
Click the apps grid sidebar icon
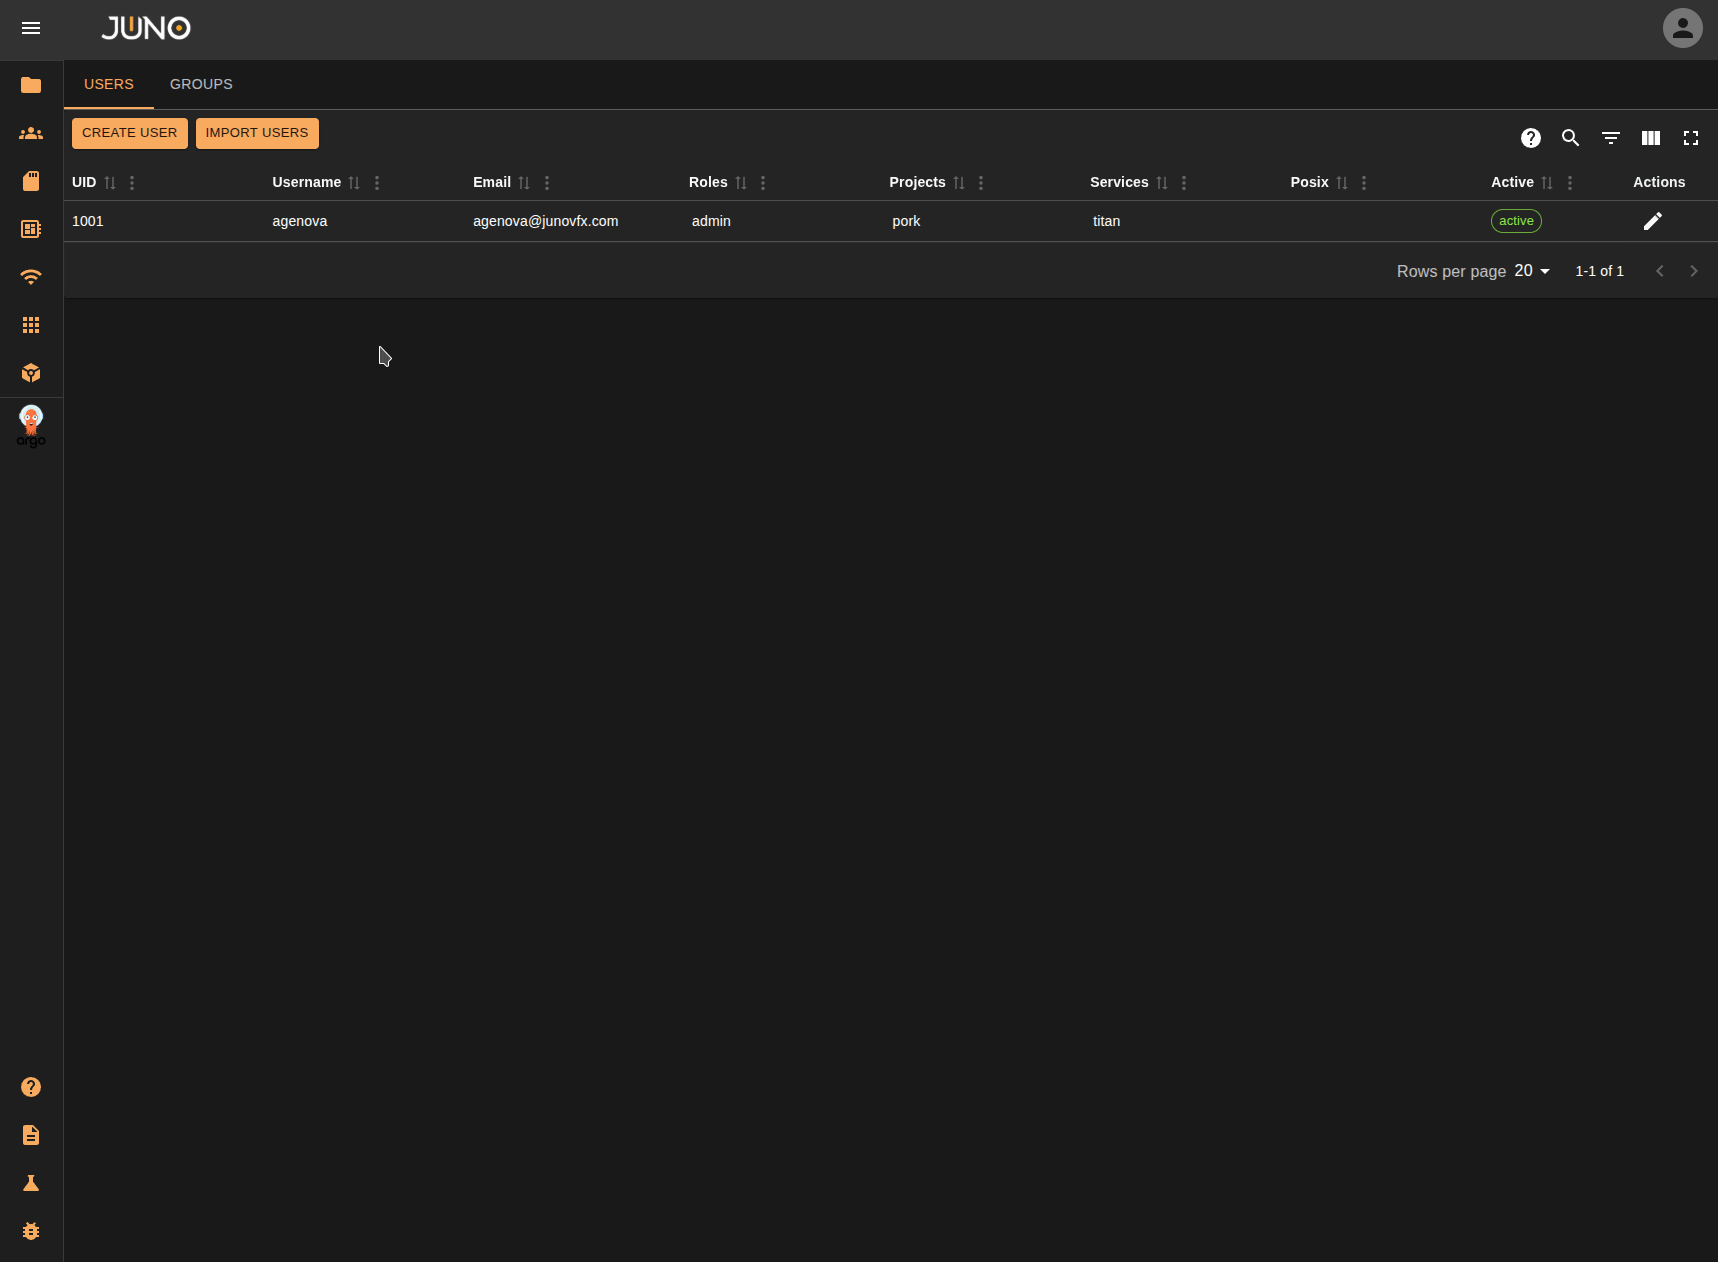click(31, 325)
